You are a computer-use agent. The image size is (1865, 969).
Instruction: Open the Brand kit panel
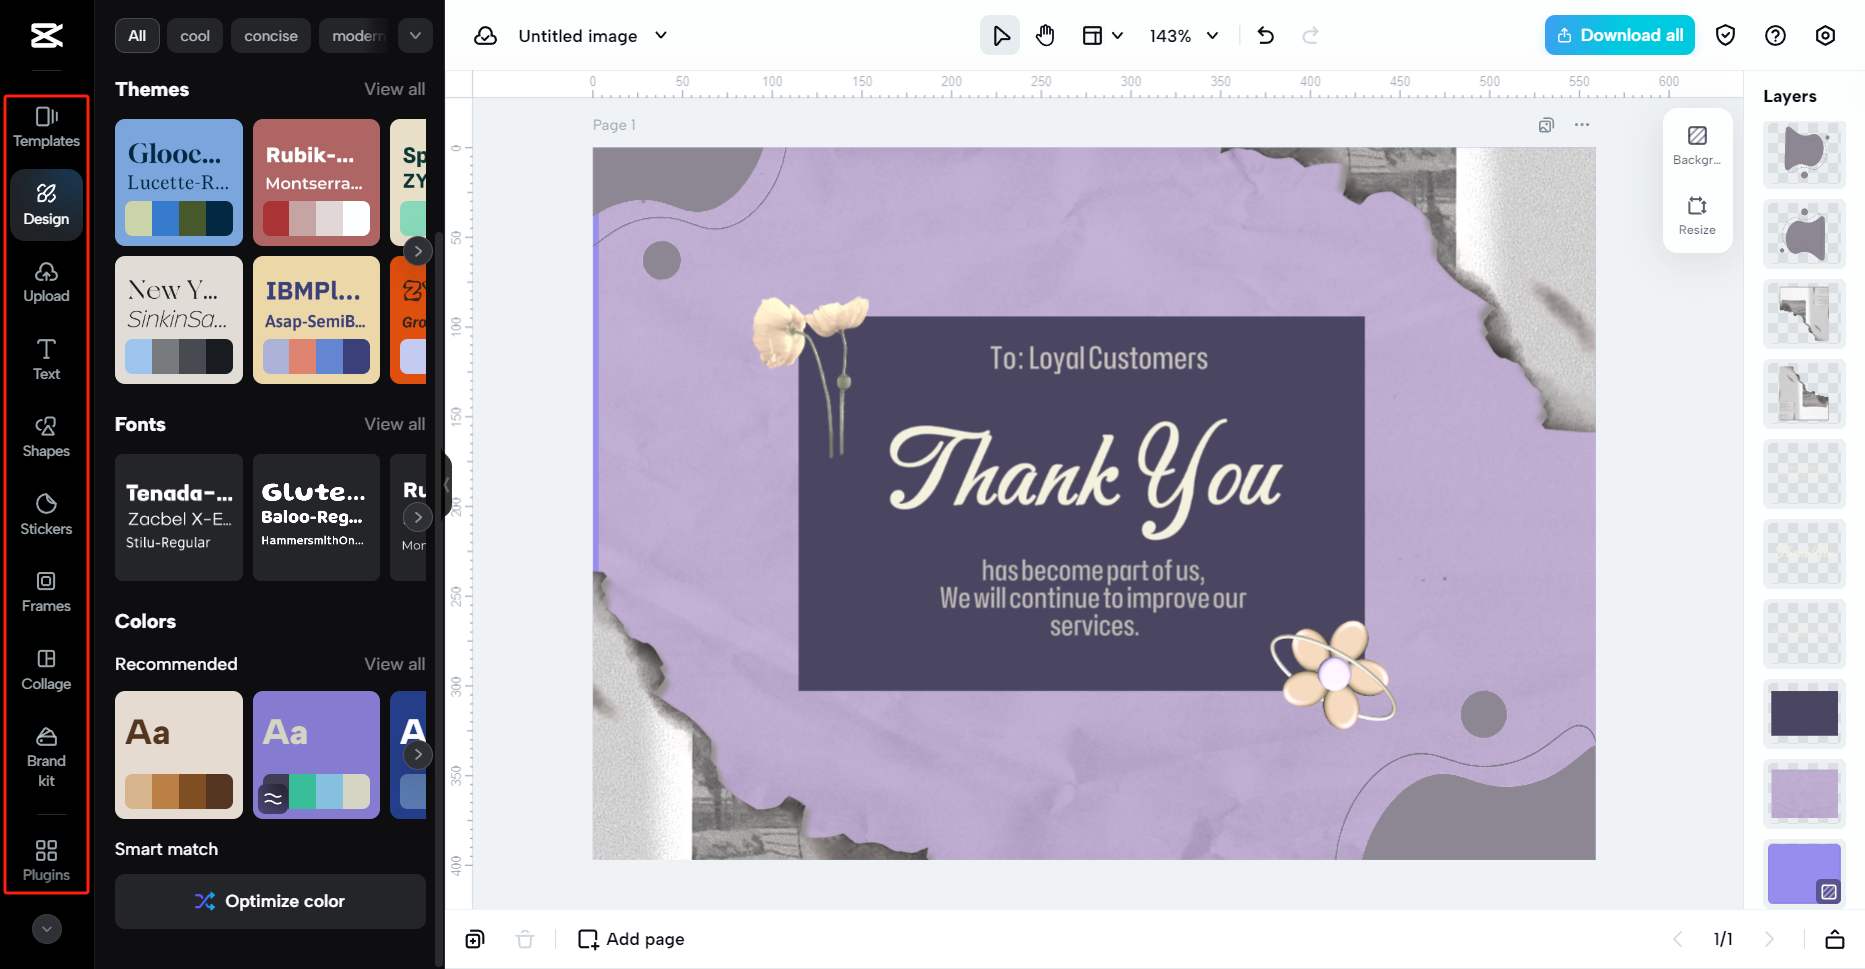click(46, 757)
